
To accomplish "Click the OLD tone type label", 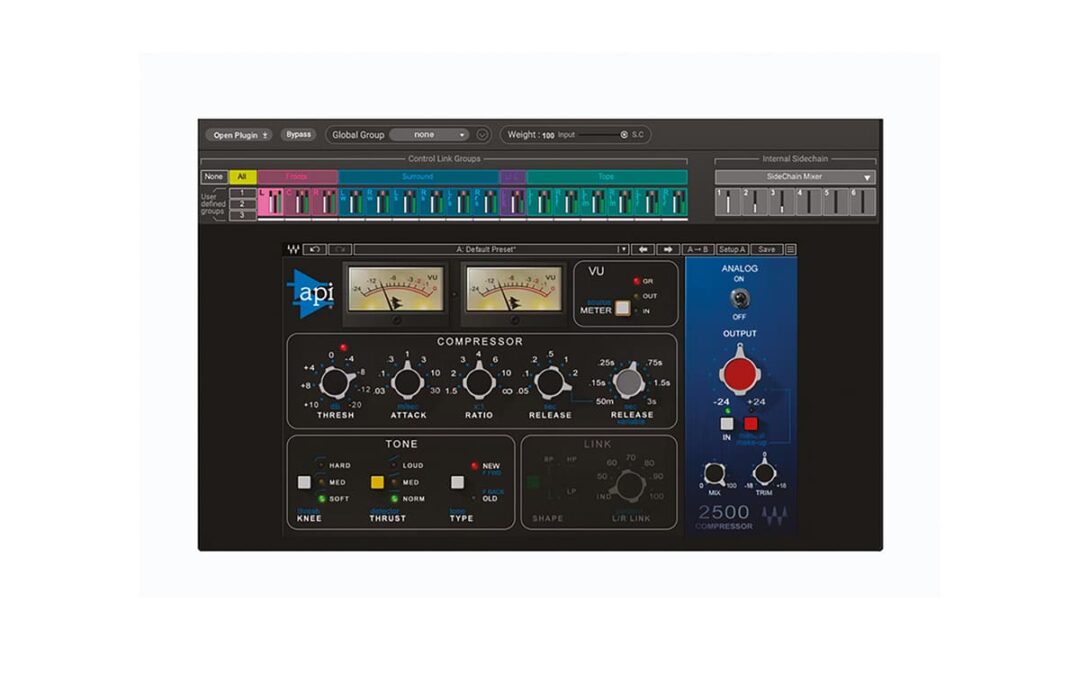I will pyautogui.click(x=490, y=499).
